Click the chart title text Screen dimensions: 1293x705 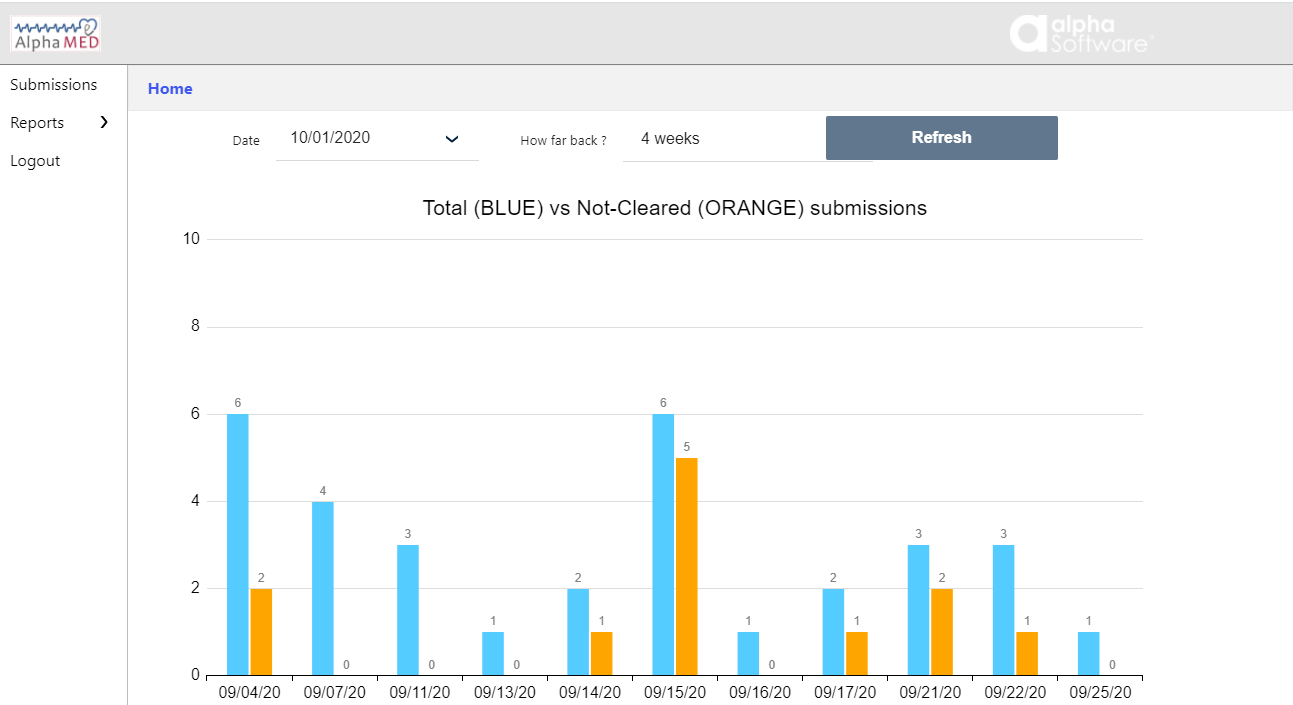pyautogui.click(x=675, y=208)
